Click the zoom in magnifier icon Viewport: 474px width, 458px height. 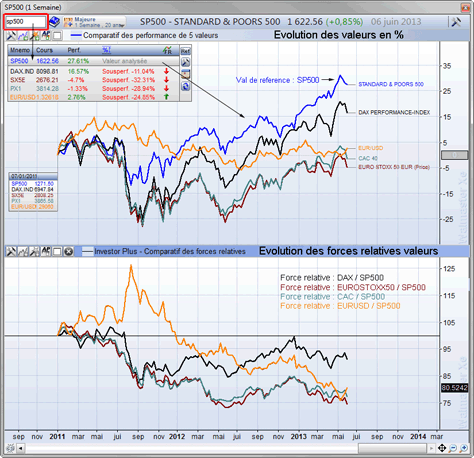point(463,449)
